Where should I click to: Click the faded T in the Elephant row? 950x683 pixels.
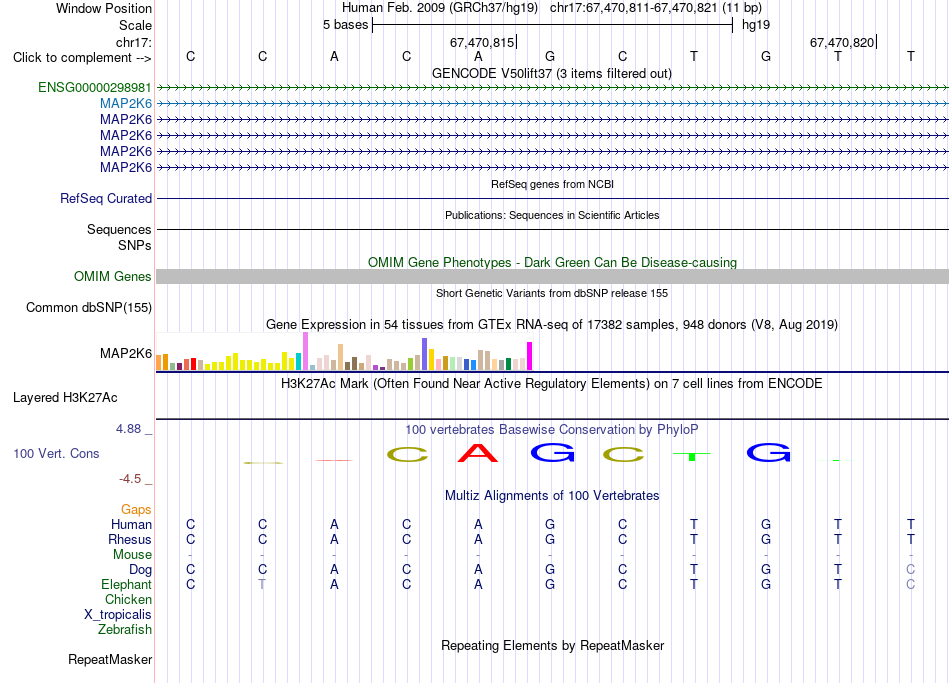point(262,584)
